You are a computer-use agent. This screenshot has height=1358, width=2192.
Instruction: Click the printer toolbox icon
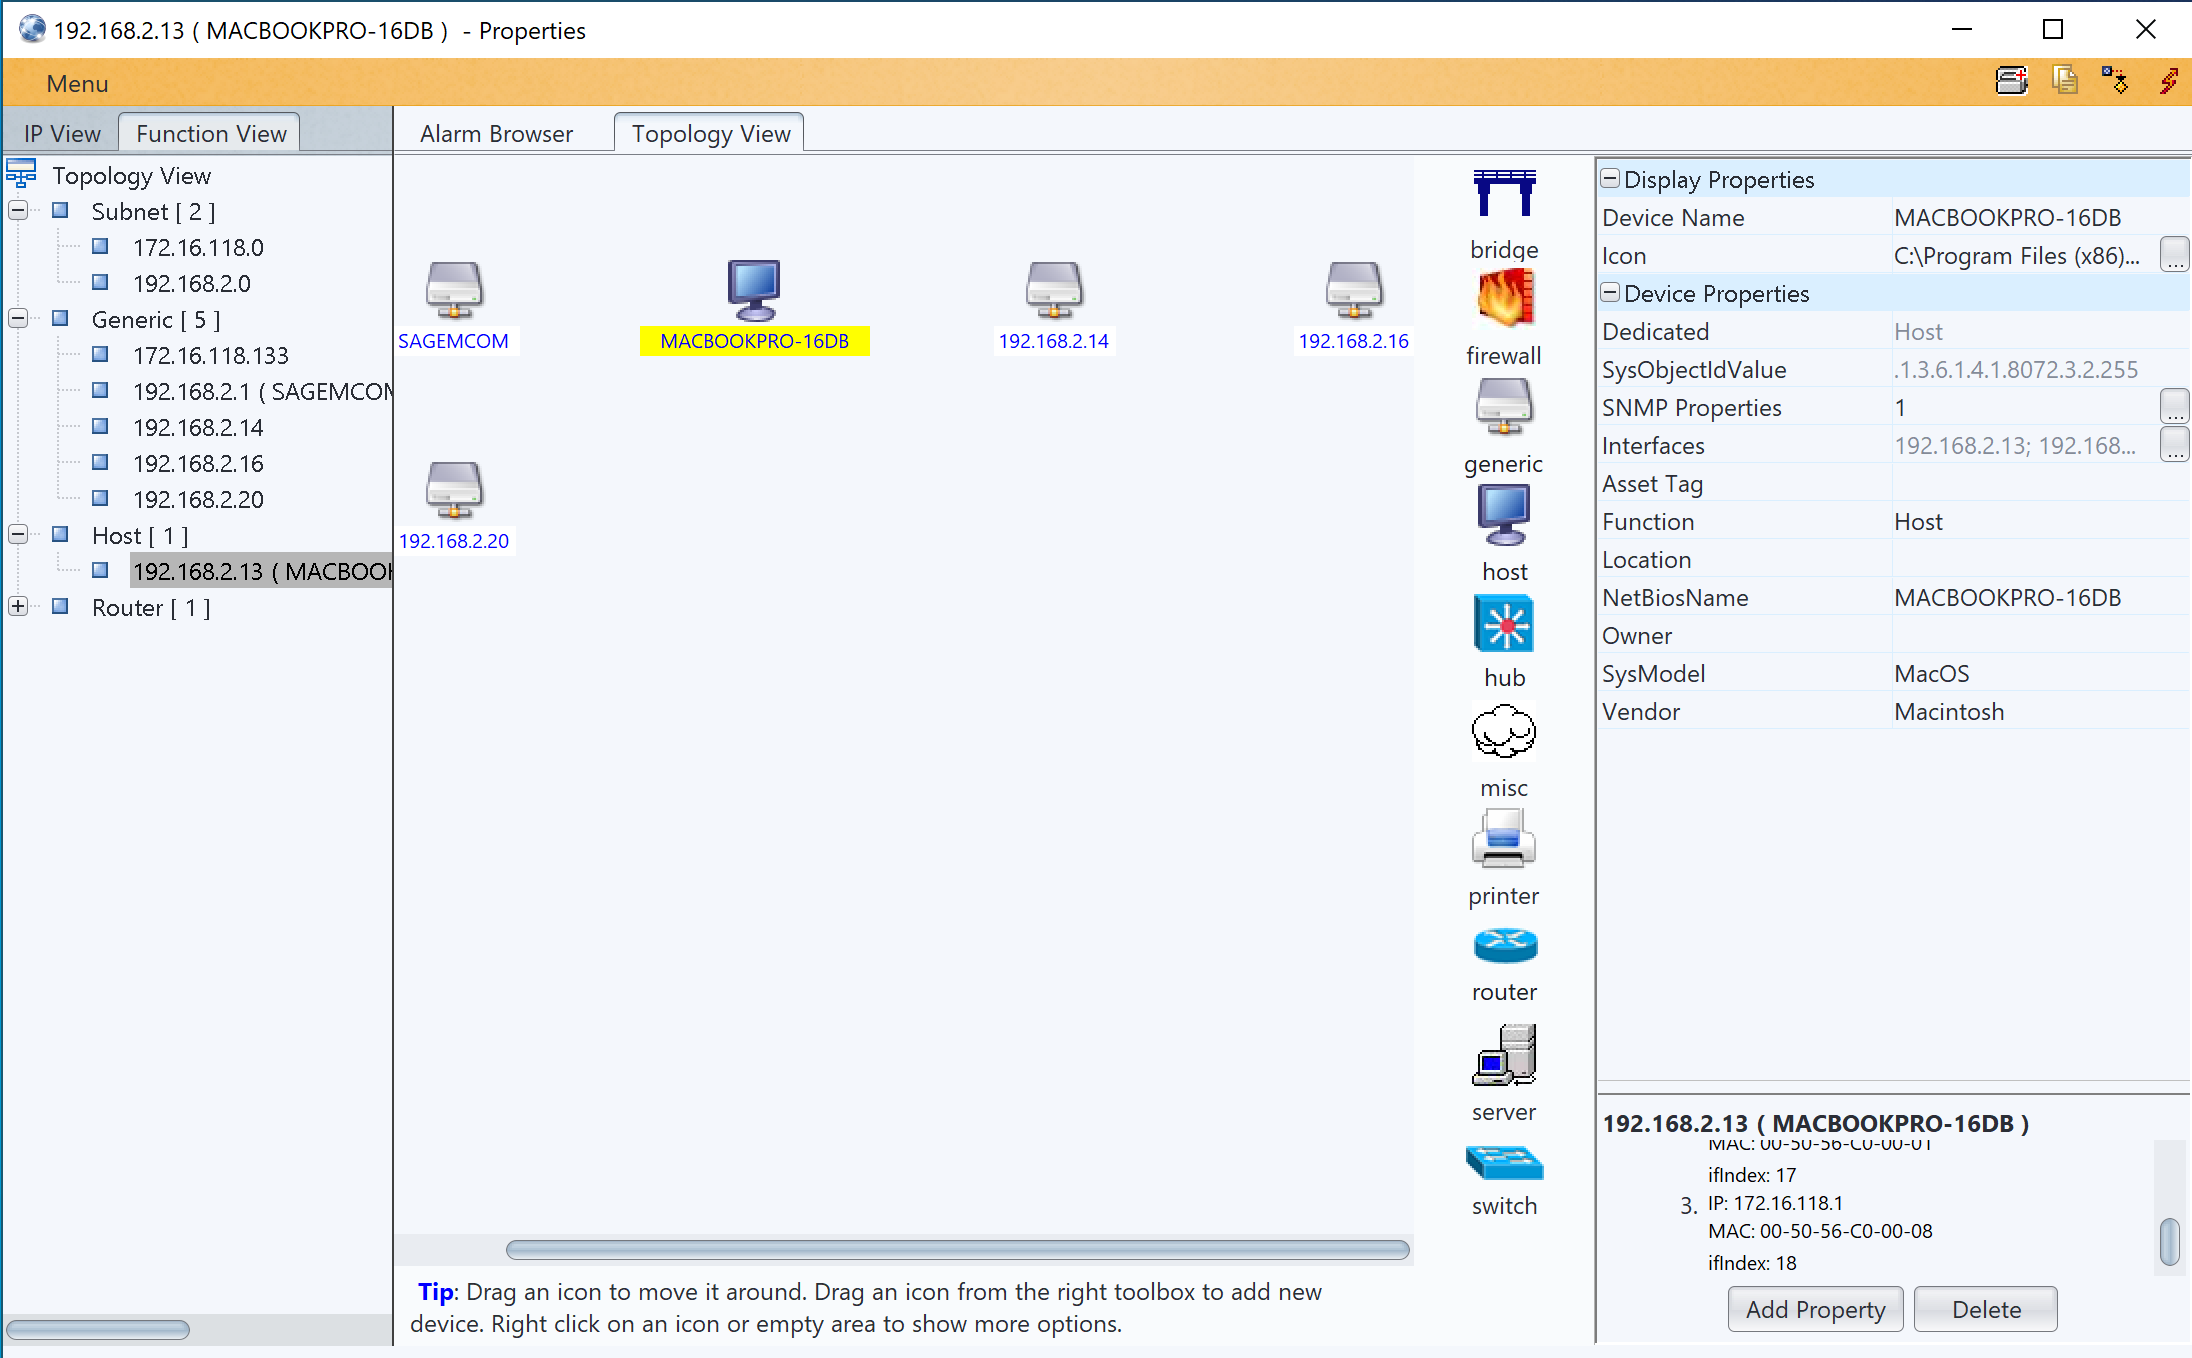[x=1503, y=839]
